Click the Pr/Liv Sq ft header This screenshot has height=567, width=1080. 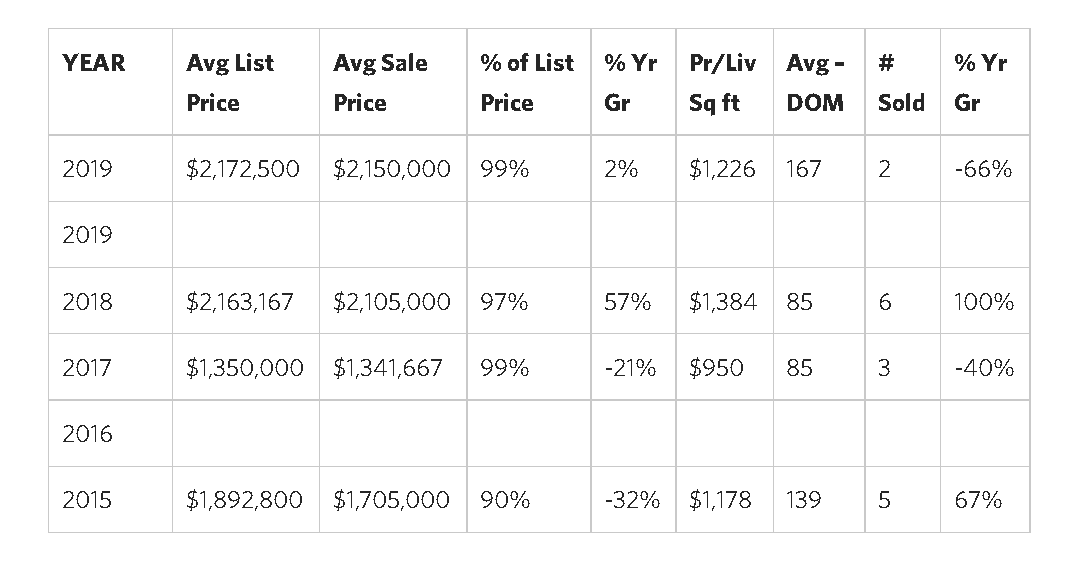[x=722, y=82]
